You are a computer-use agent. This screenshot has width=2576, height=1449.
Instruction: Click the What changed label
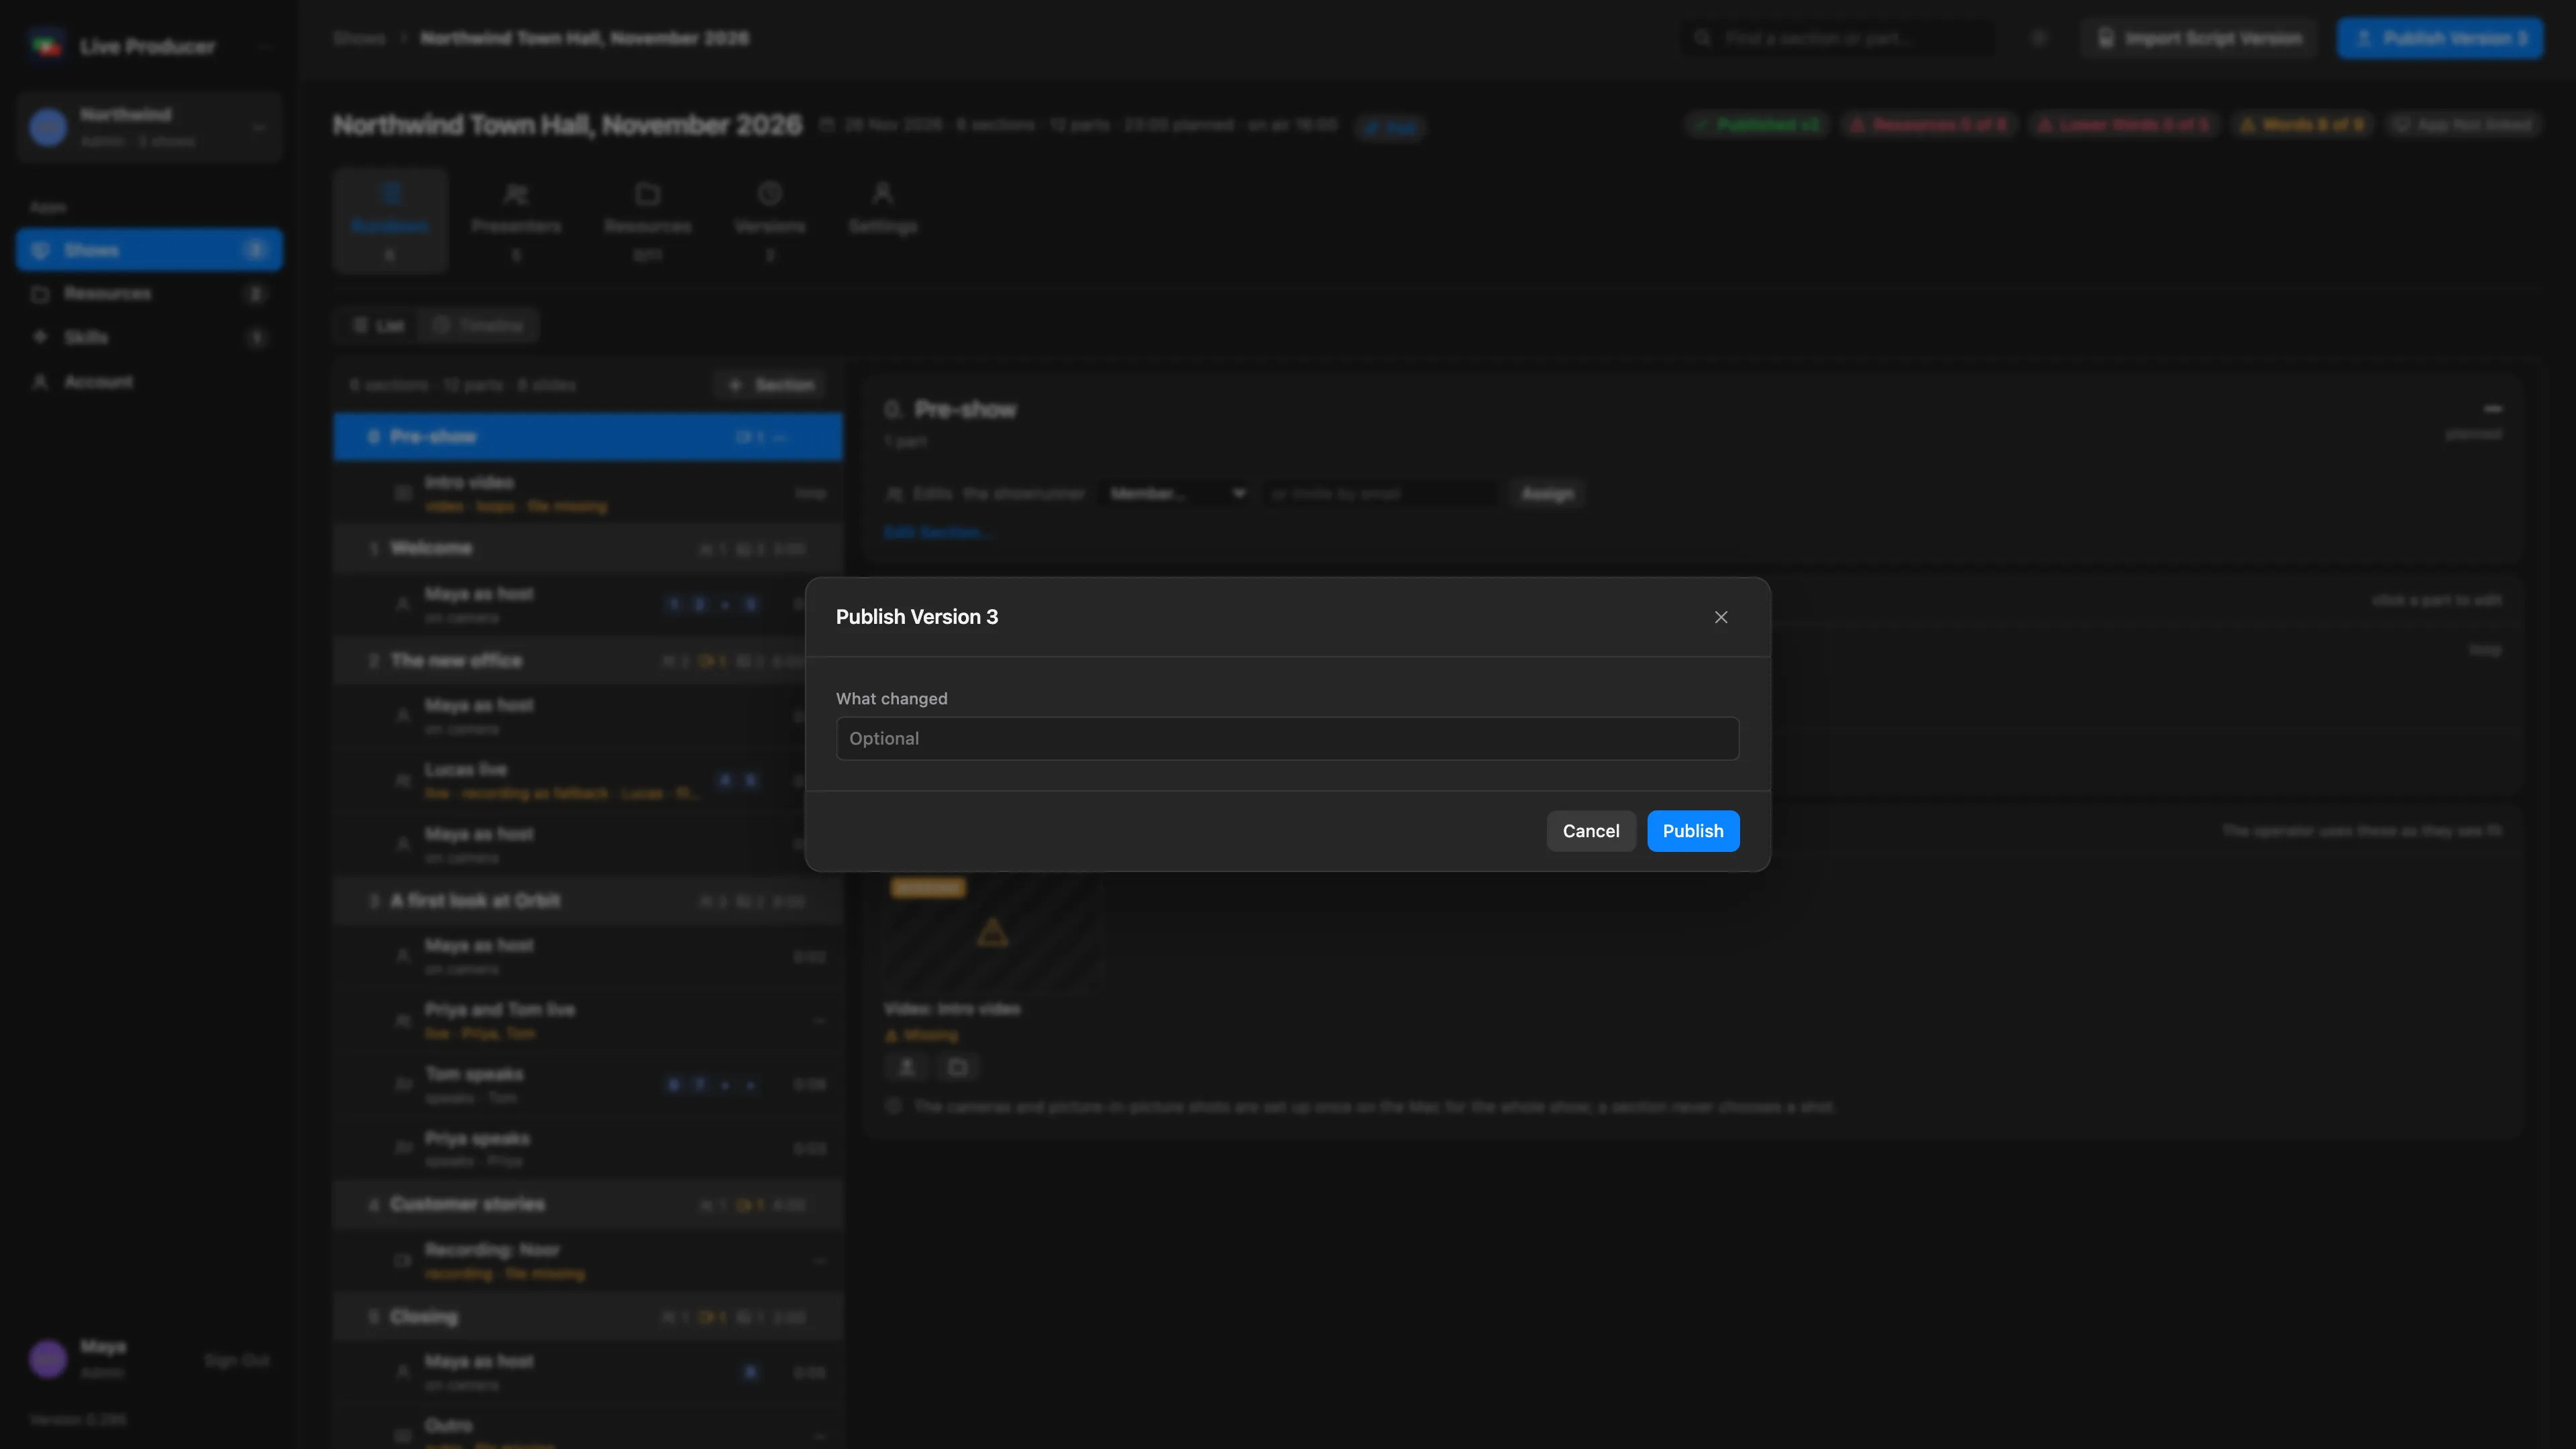(891, 699)
